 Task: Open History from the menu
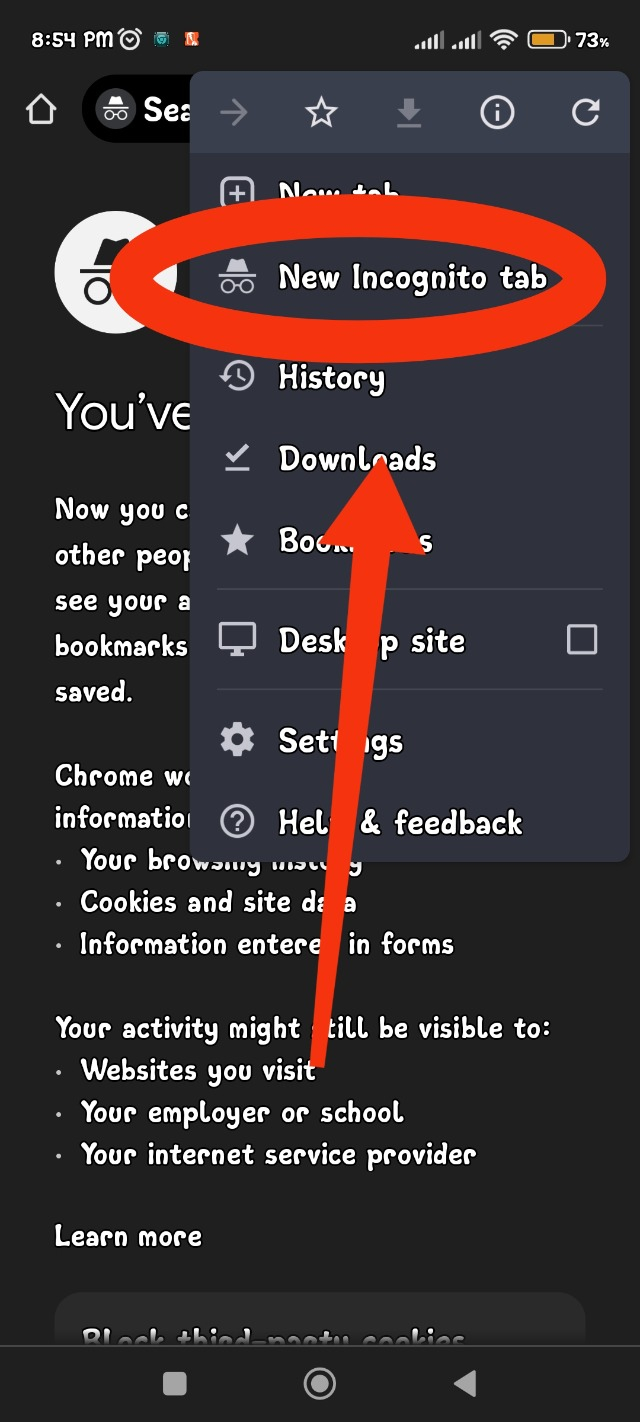(x=410, y=377)
